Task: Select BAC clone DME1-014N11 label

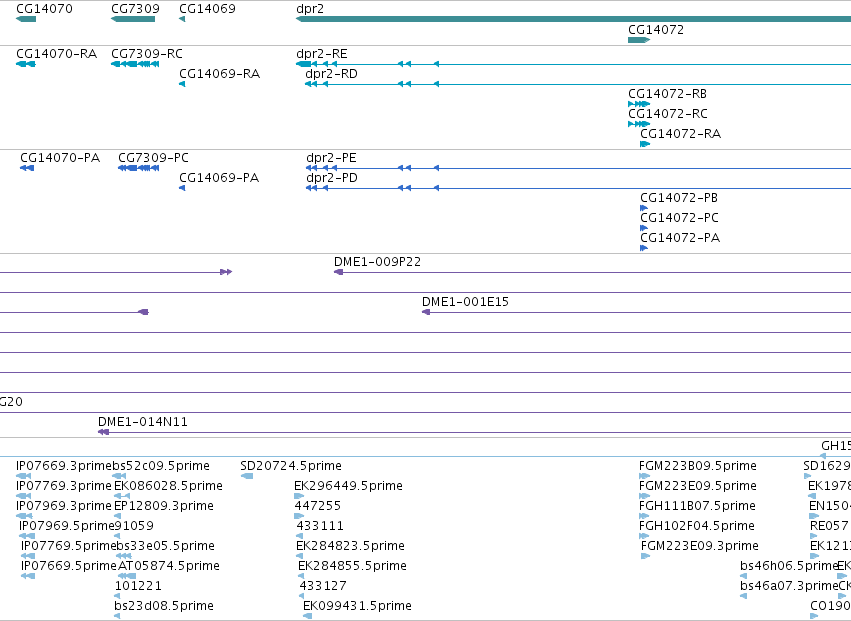Action: point(143,422)
